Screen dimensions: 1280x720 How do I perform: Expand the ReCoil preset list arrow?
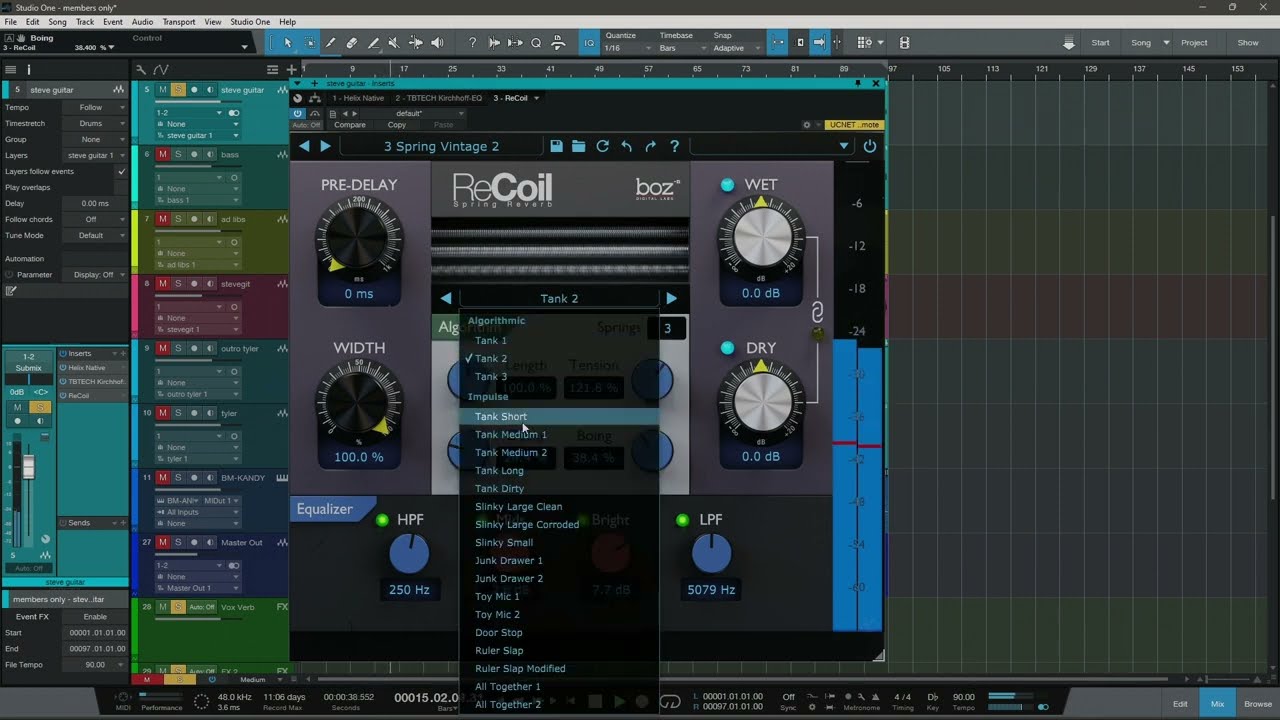coord(844,146)
